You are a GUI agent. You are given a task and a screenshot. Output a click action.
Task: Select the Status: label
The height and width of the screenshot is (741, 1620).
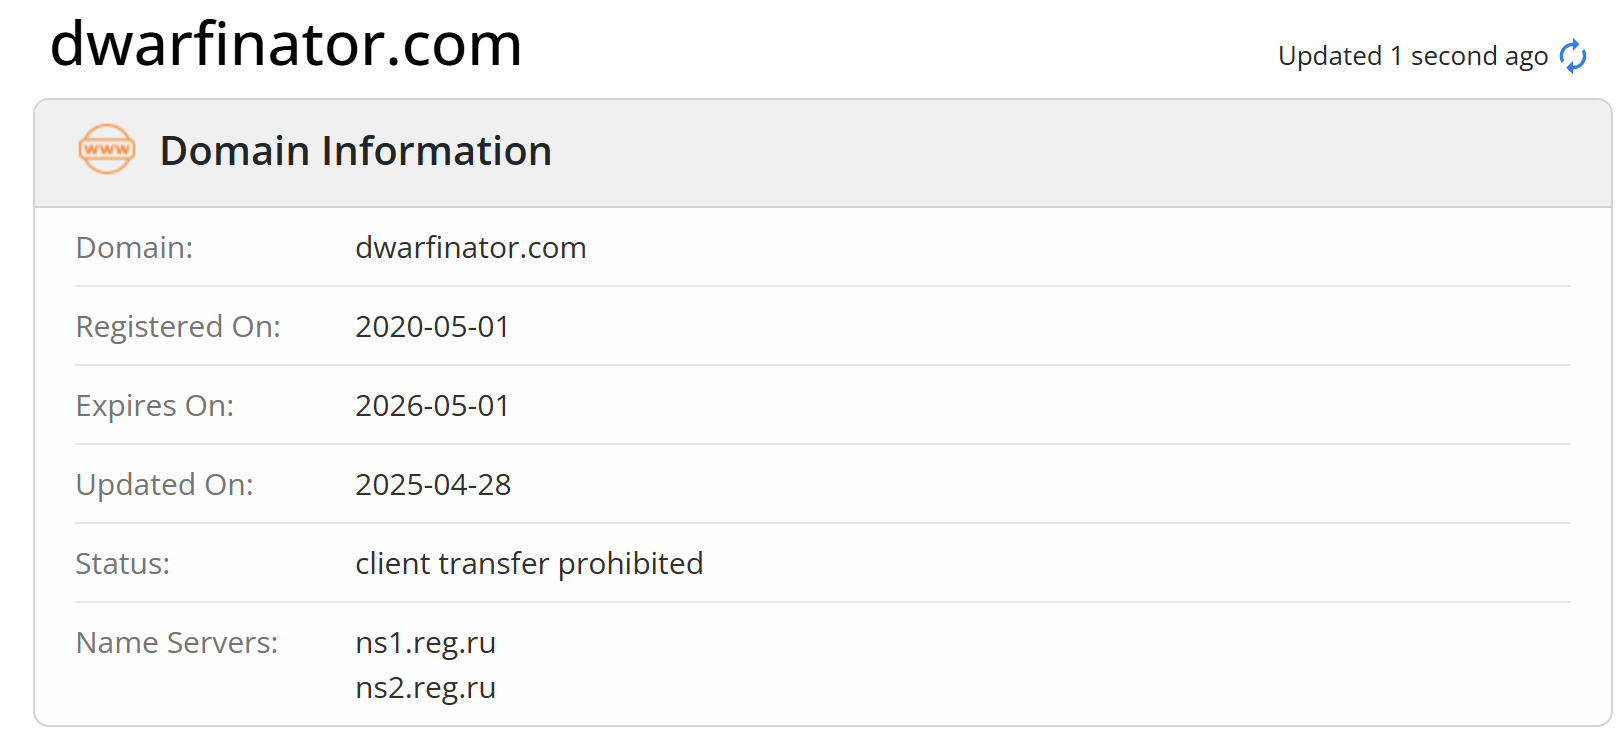(122, 563)
